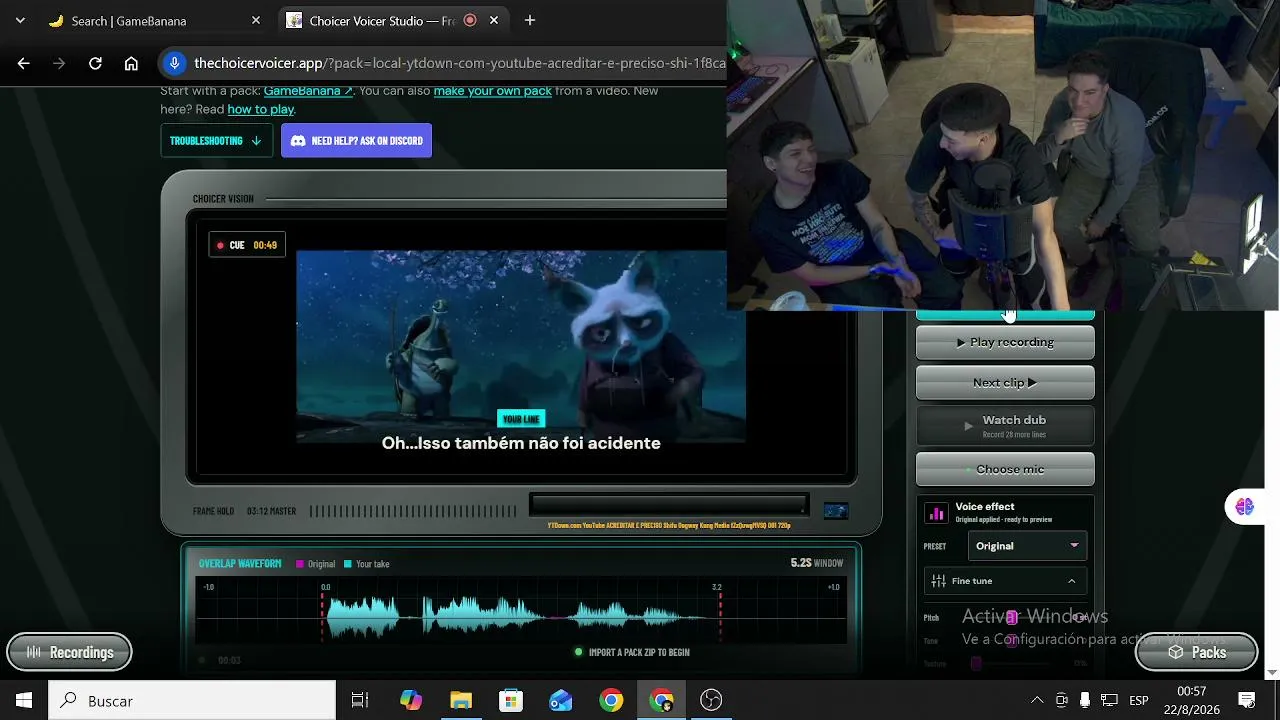Image resolution: width=1280 pixels, height=720 pixels.
Task: Click the Shifu video clip preview
Action: tap(521, 346)
